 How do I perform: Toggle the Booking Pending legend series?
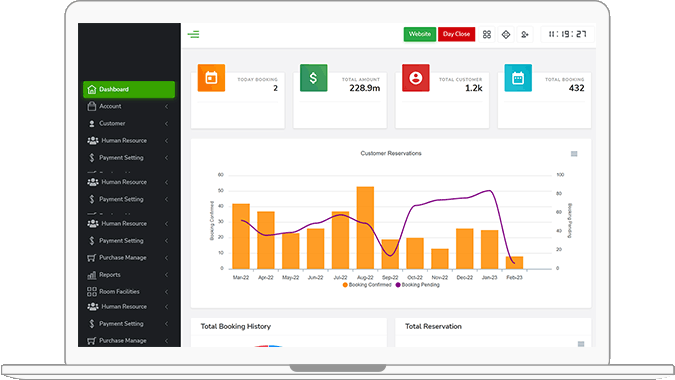[418, 285]
